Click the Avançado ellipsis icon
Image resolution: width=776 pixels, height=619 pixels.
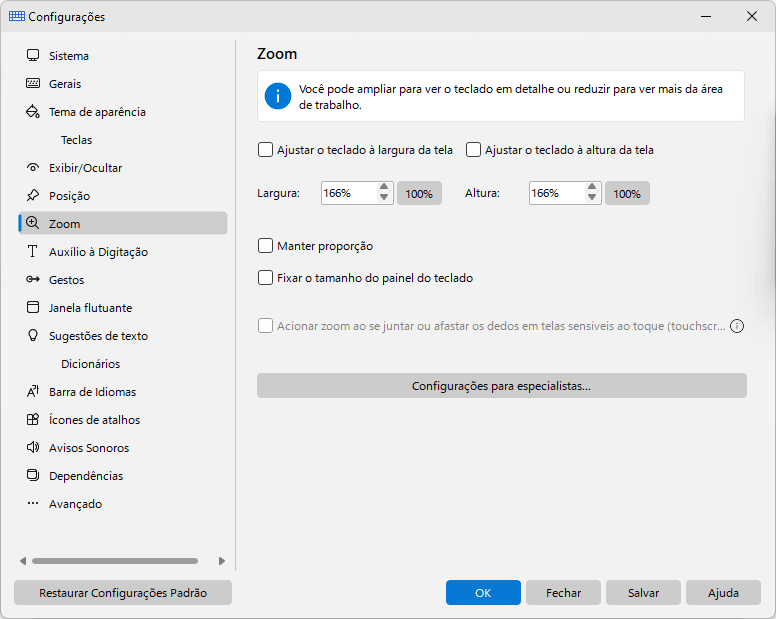(x=33, y=503)
